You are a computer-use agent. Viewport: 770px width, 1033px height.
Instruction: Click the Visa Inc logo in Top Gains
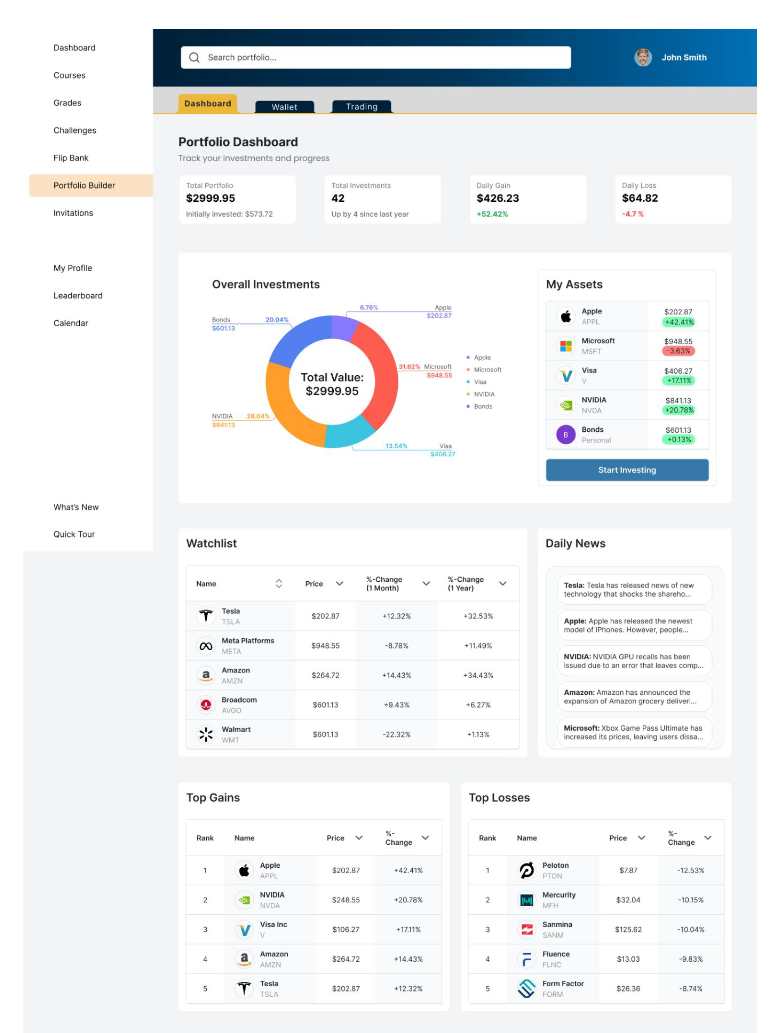[x=244, y=930]
